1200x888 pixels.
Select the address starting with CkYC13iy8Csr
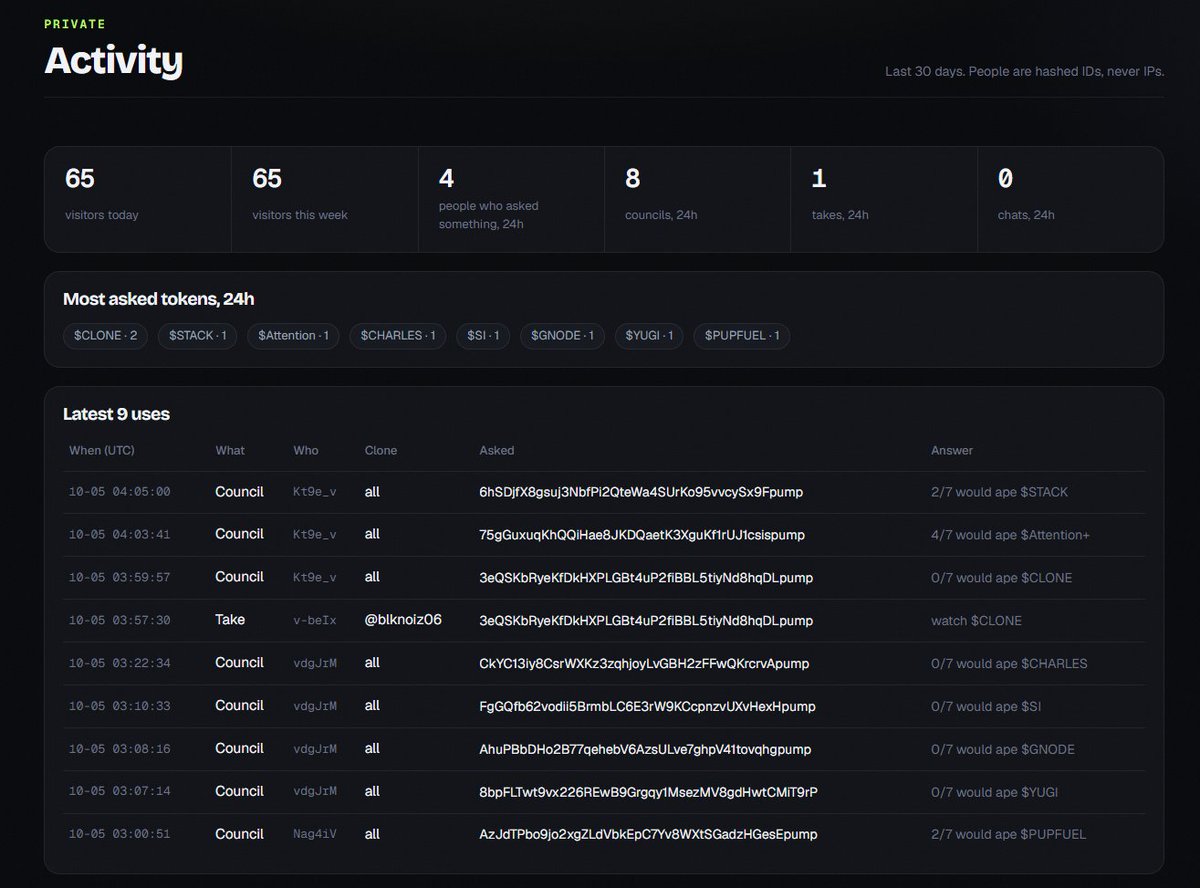click(645, 663)
